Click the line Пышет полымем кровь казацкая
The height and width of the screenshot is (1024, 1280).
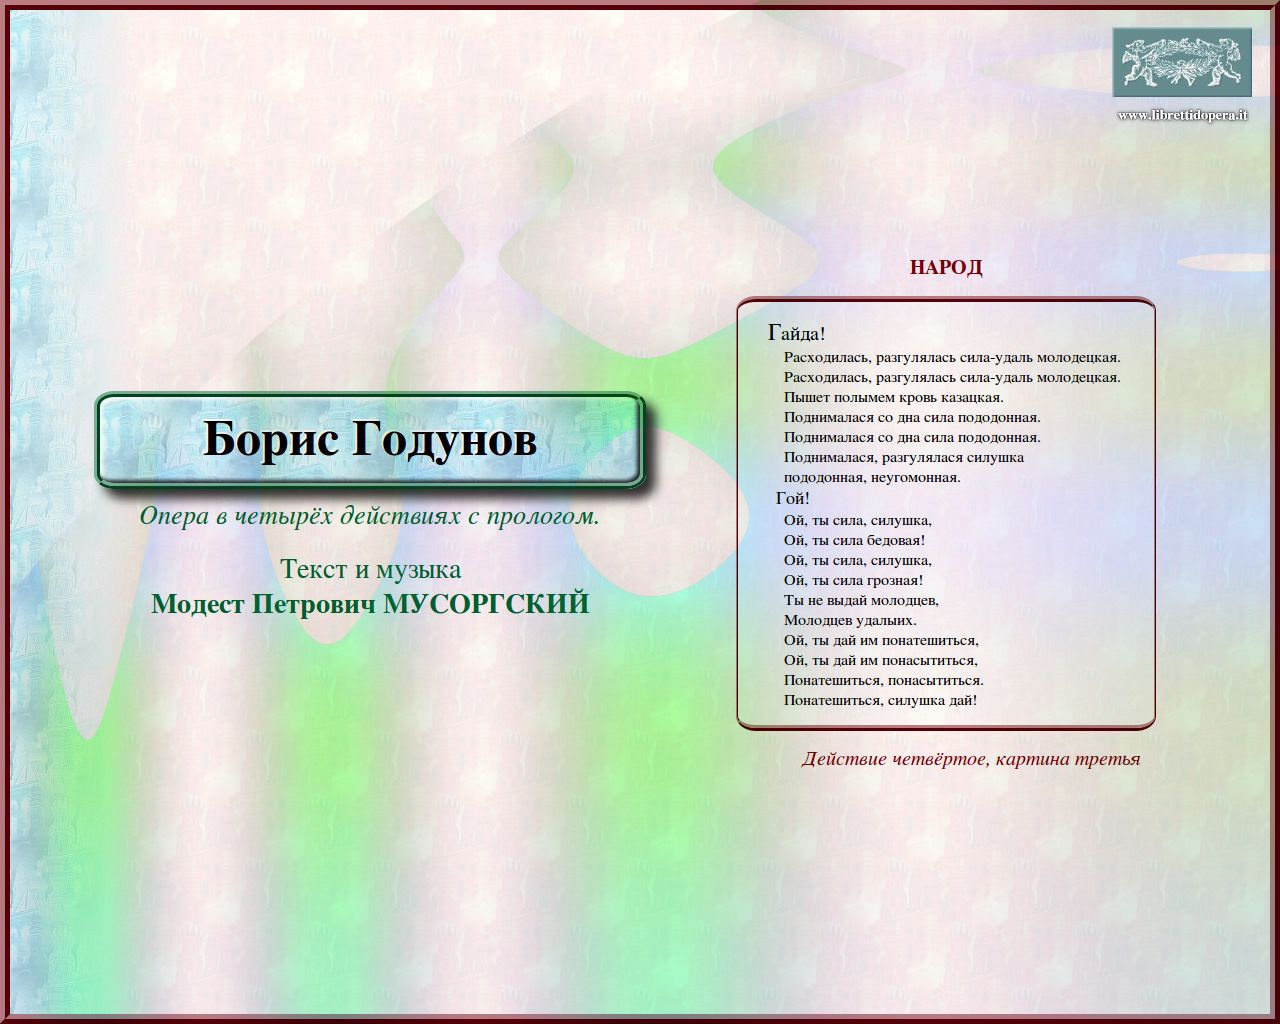[x=893, y=397]
